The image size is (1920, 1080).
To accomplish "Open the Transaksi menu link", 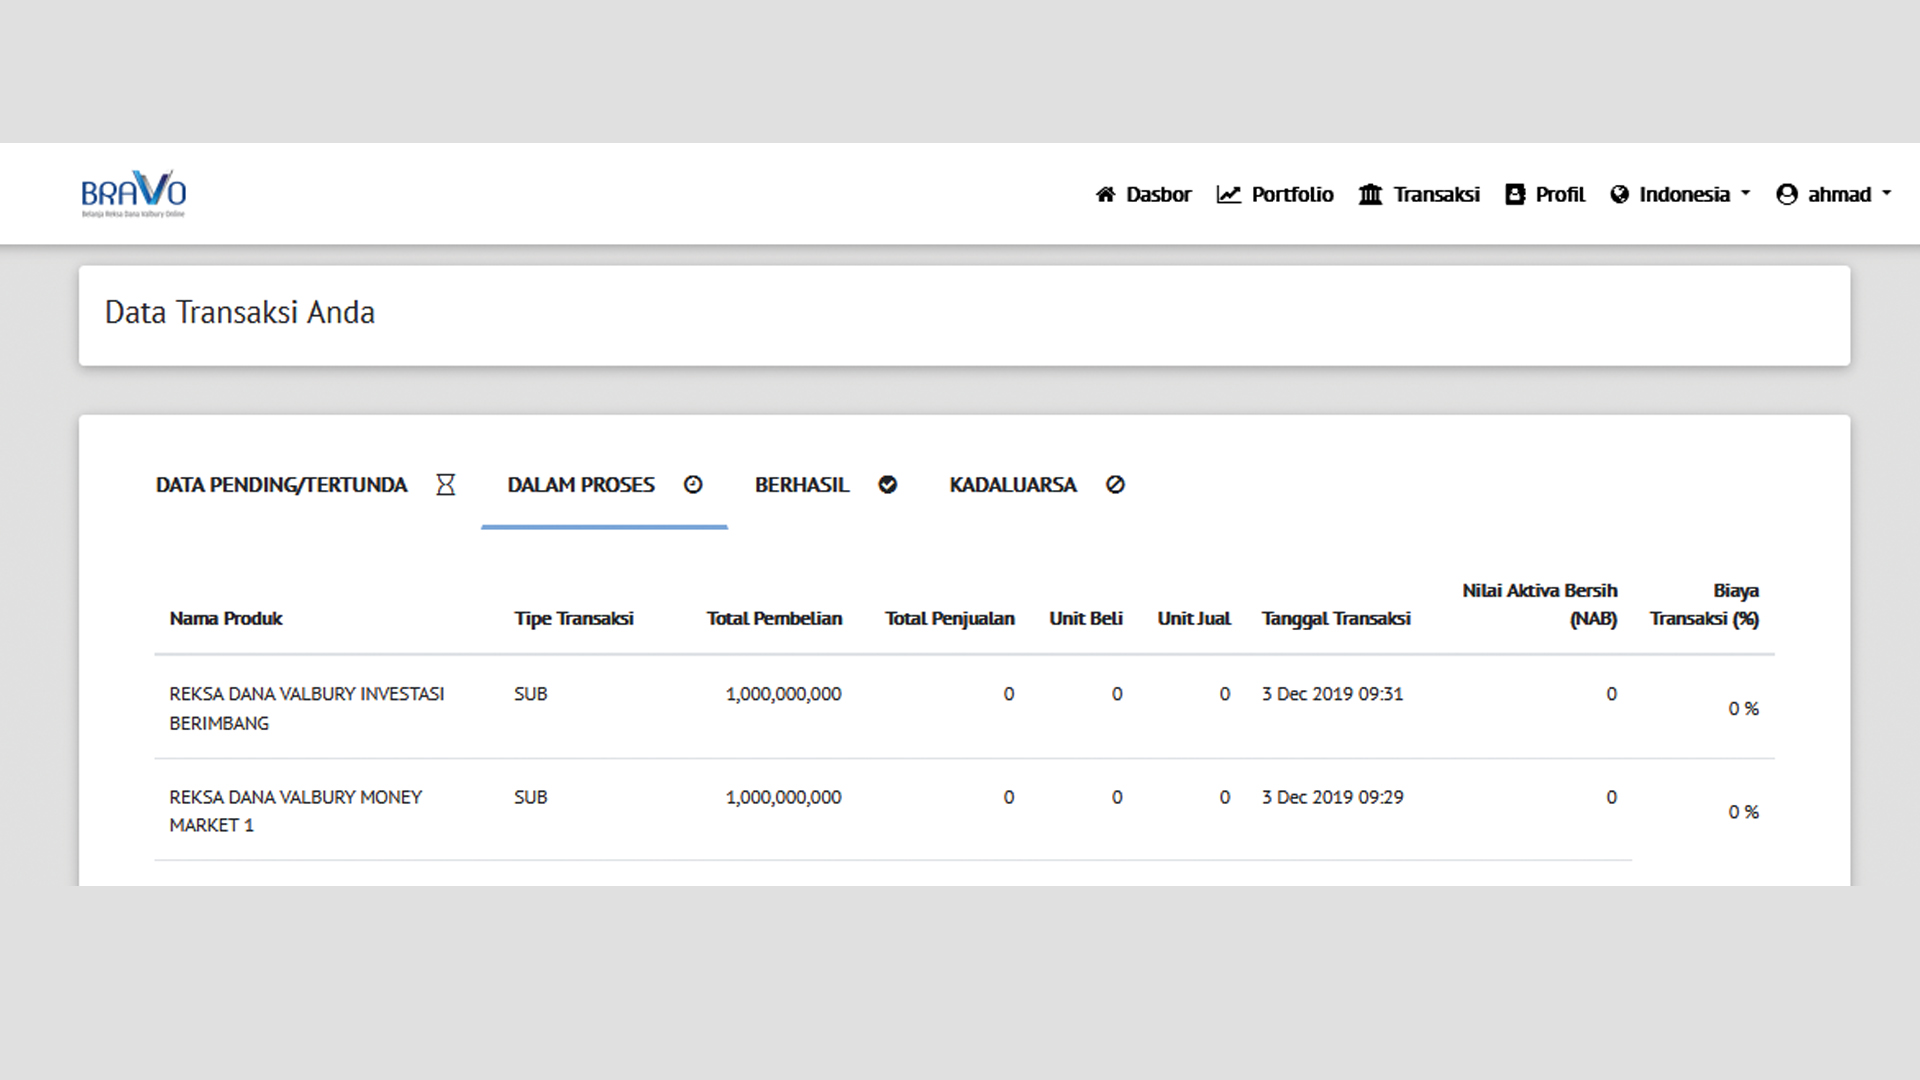I will (x=1436, y=195).
